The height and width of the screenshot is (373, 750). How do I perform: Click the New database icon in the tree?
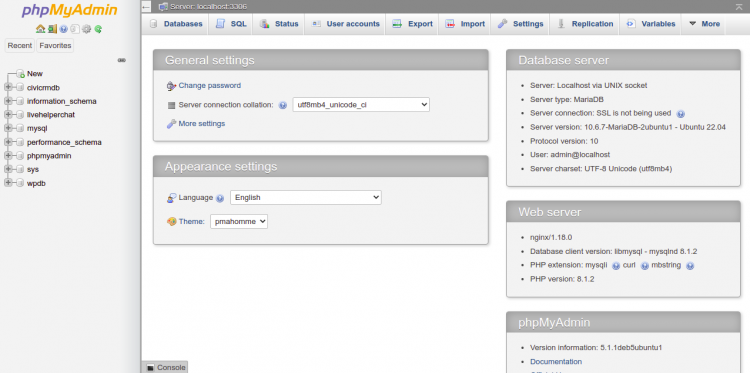pos(20,74)
